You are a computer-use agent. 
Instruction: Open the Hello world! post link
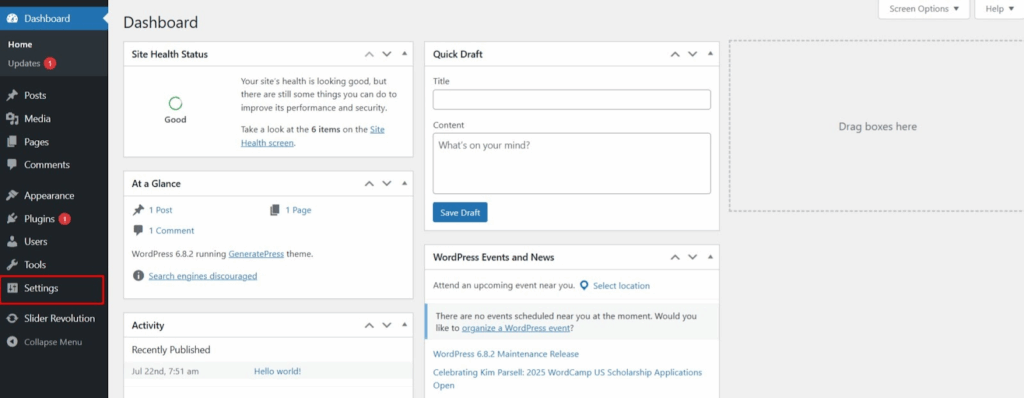(278, 371)
